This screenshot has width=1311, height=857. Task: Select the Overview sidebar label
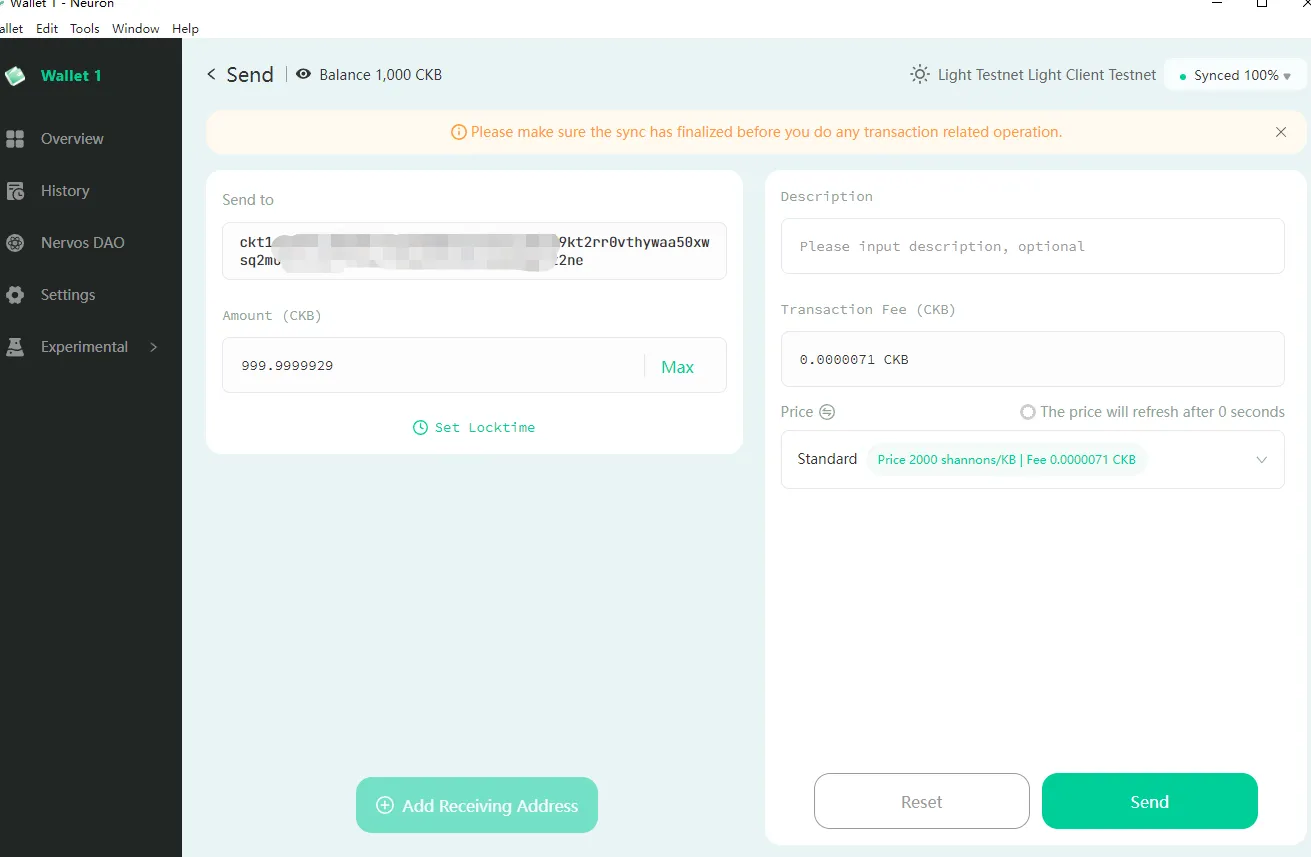(x=72, y=139)
